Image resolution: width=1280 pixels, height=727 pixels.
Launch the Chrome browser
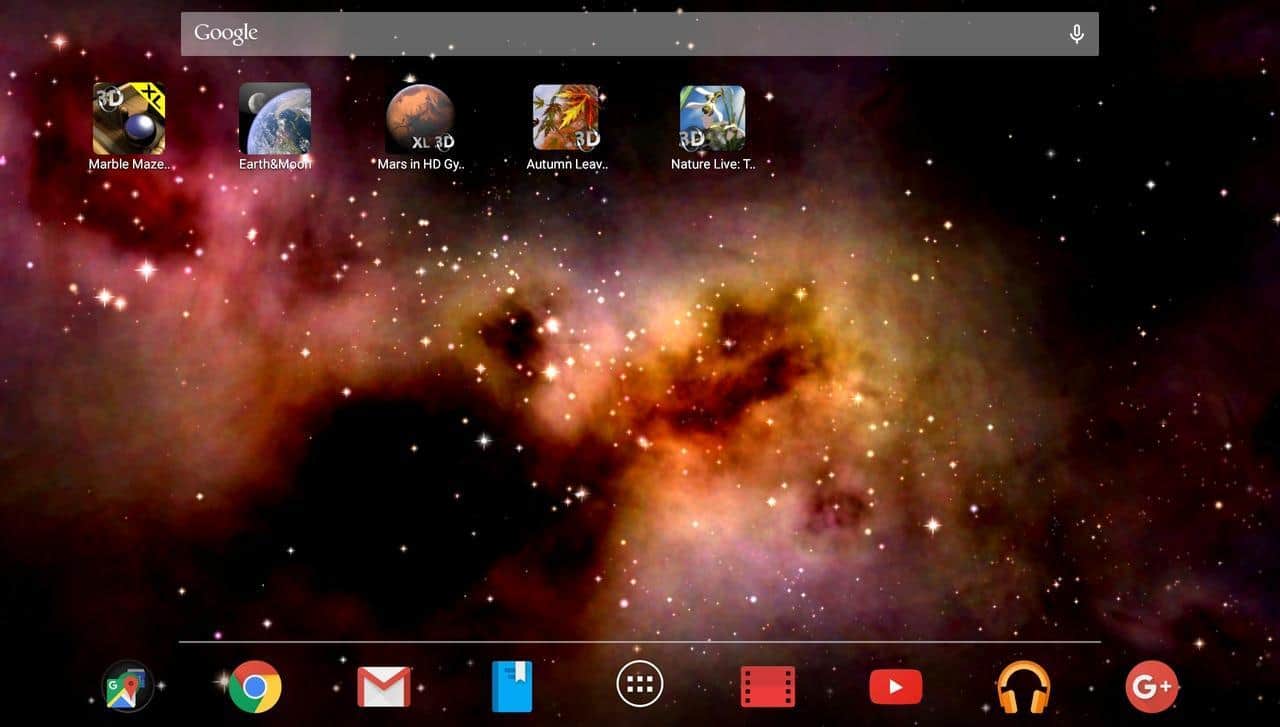click(x=255, y=686)
